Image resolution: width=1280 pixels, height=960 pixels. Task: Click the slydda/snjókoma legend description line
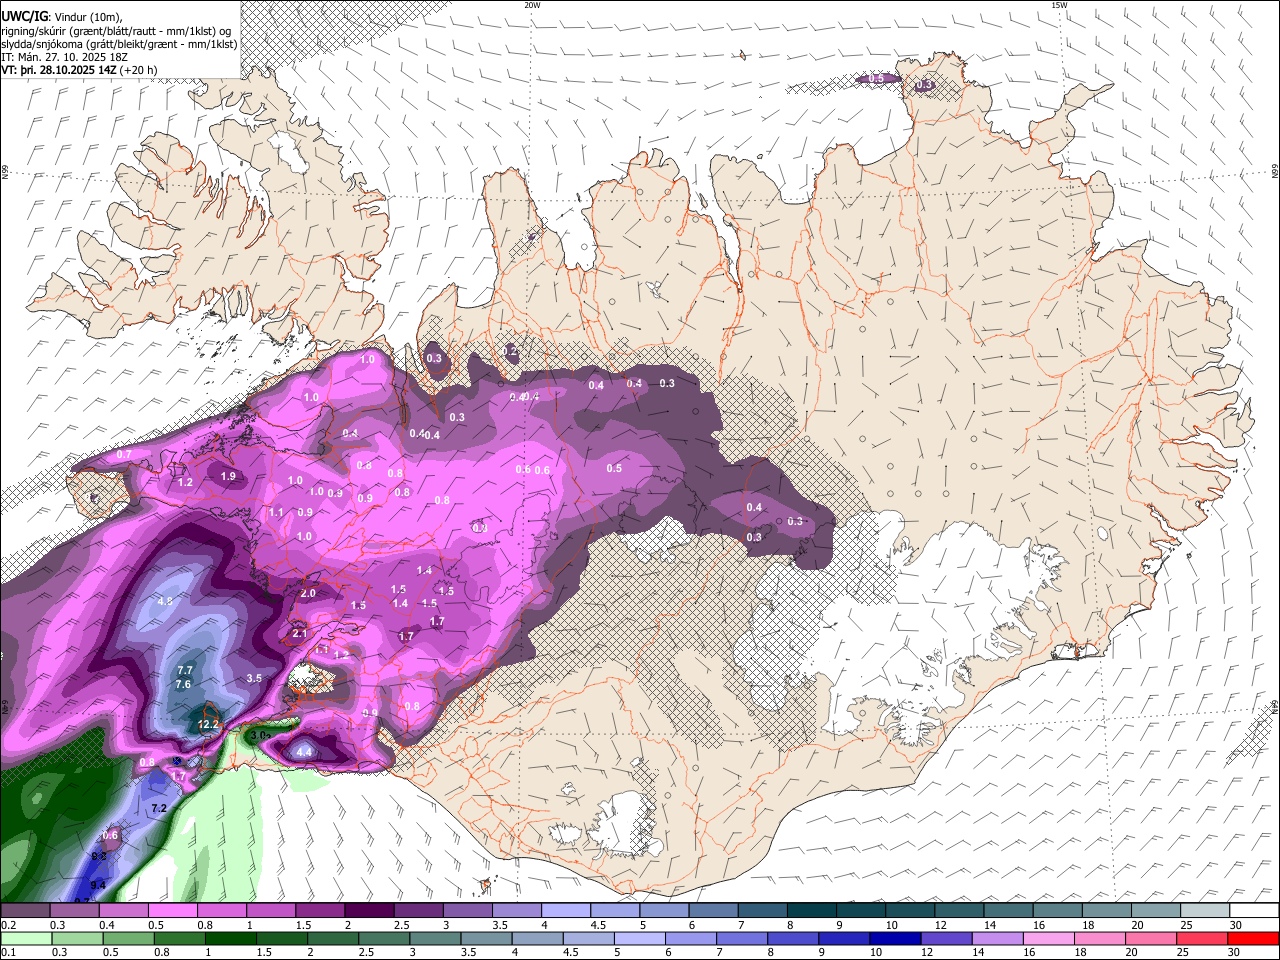click(119, 44)
